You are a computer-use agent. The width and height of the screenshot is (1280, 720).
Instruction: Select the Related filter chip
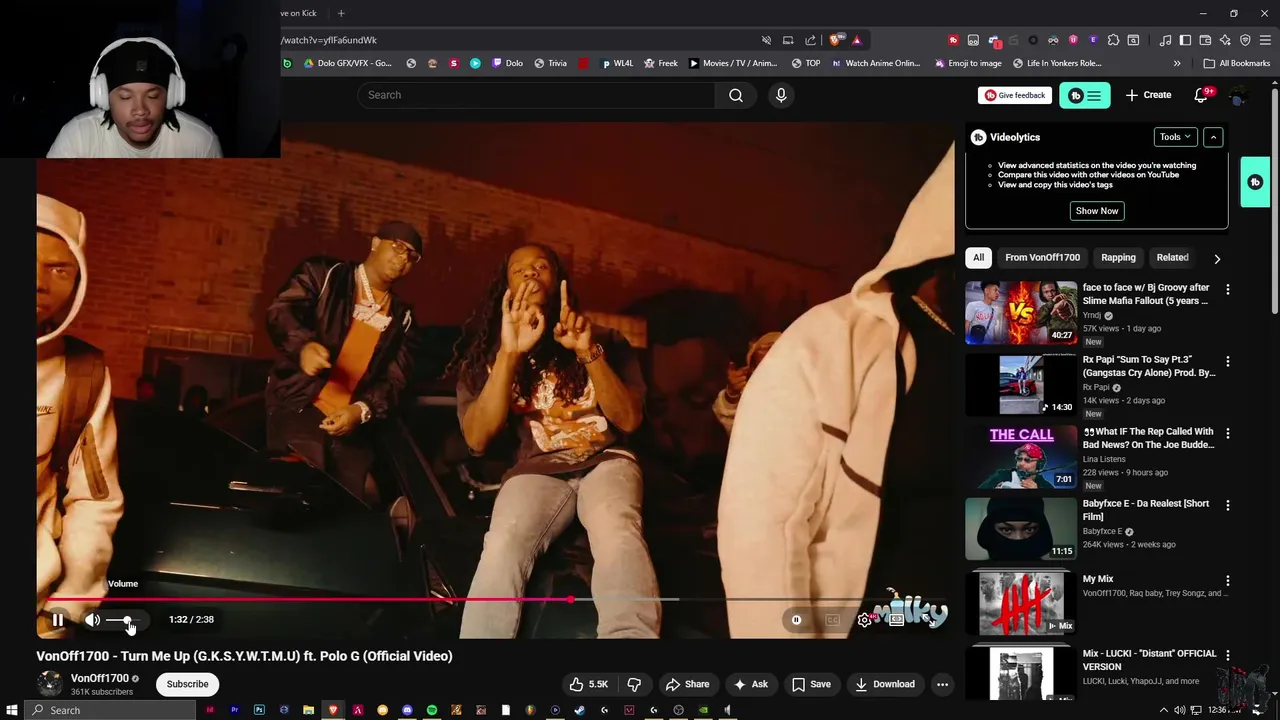click(x=1172, y=258)
